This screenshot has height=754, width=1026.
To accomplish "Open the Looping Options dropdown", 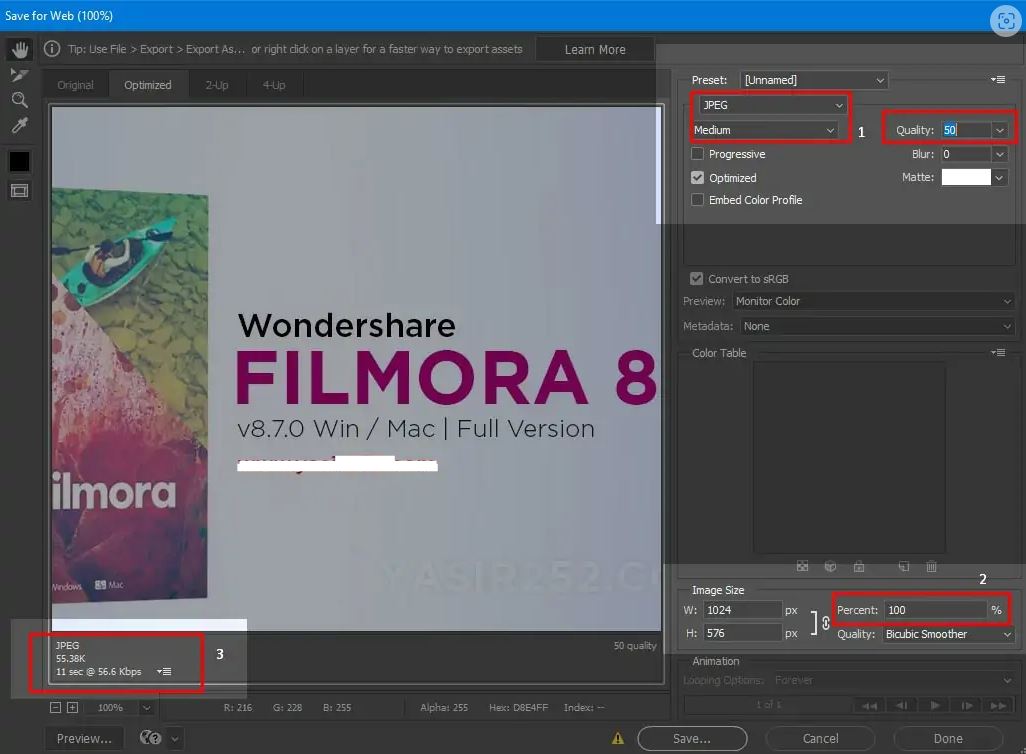I will (x=893, y=681).
